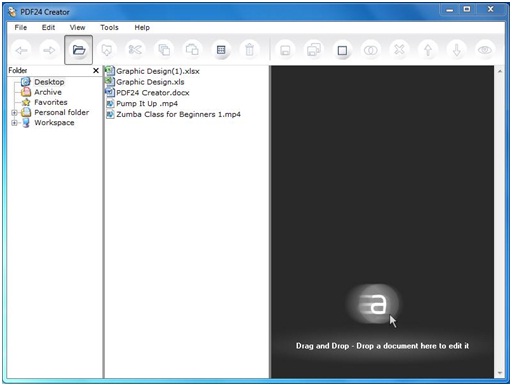This screenshot has height=386, width=512.
Task: Select file Graphic Design(1).xlsx
Action: point(158,71)
